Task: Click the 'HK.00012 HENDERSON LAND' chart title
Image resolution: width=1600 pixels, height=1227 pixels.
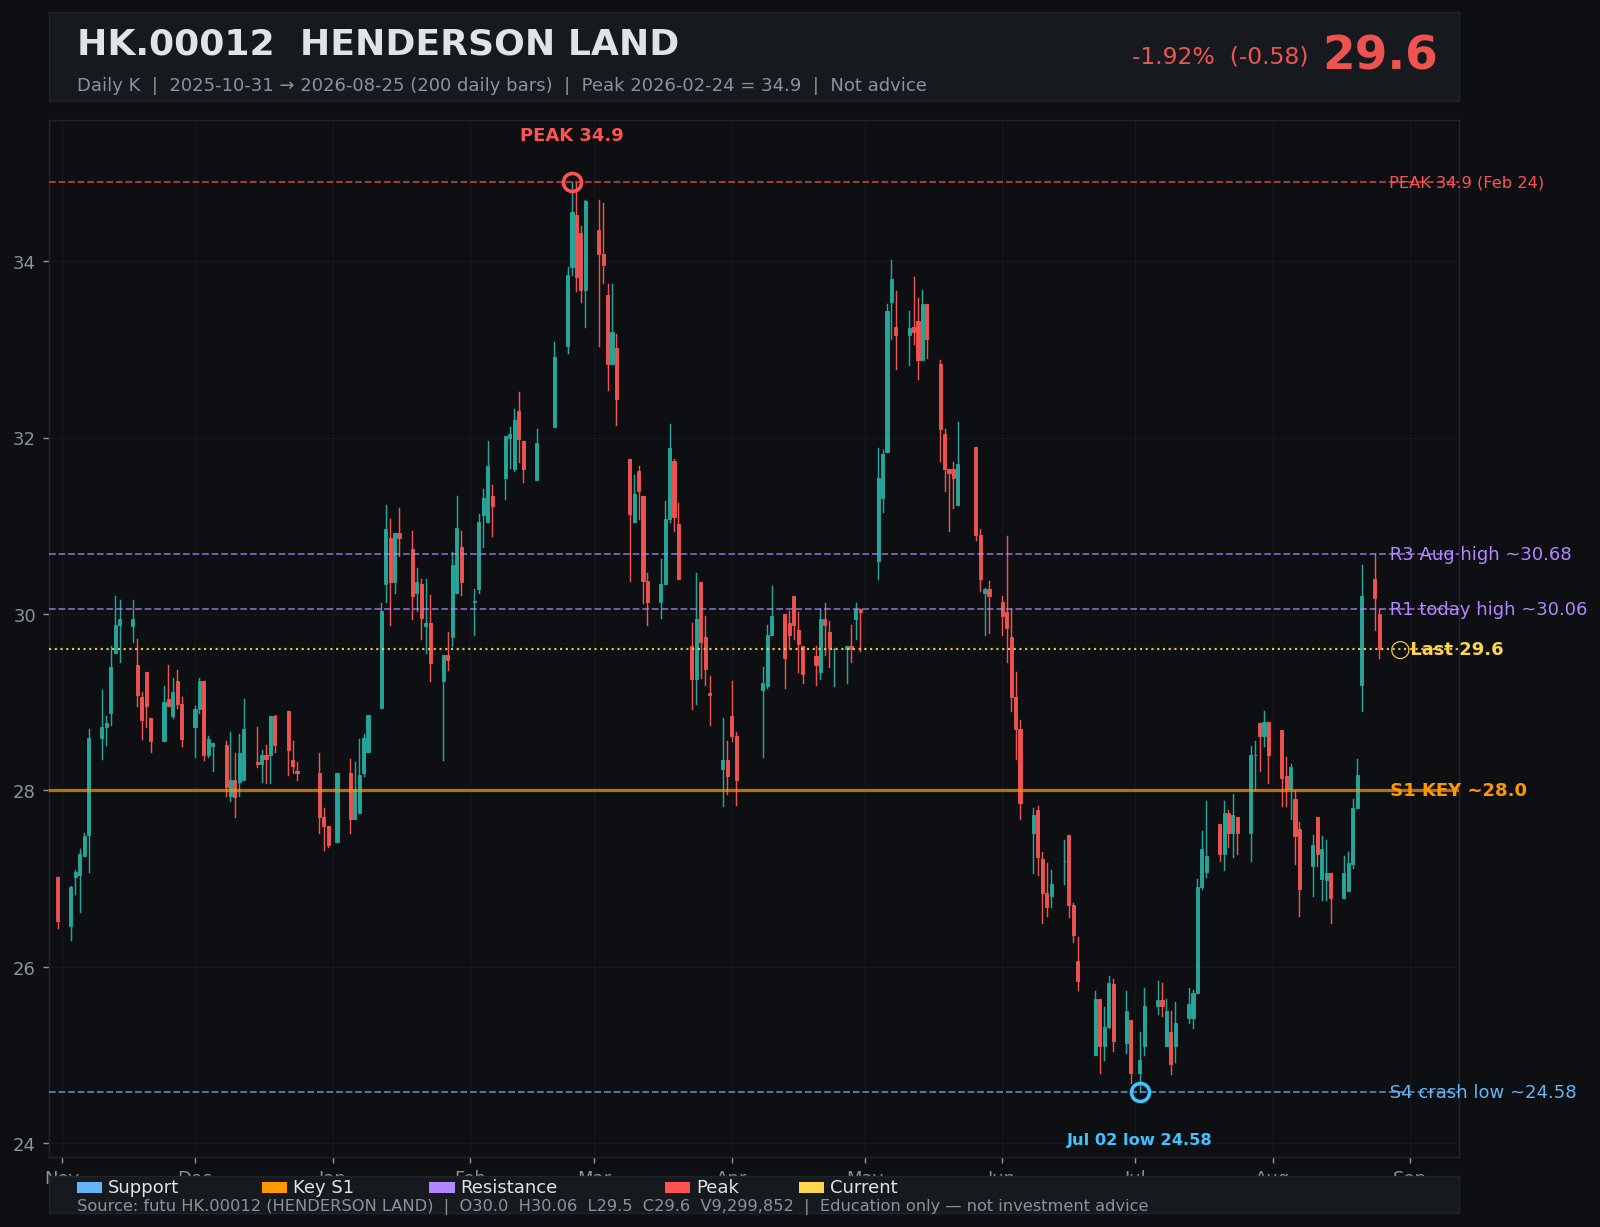Action: [x=378, y=44]
